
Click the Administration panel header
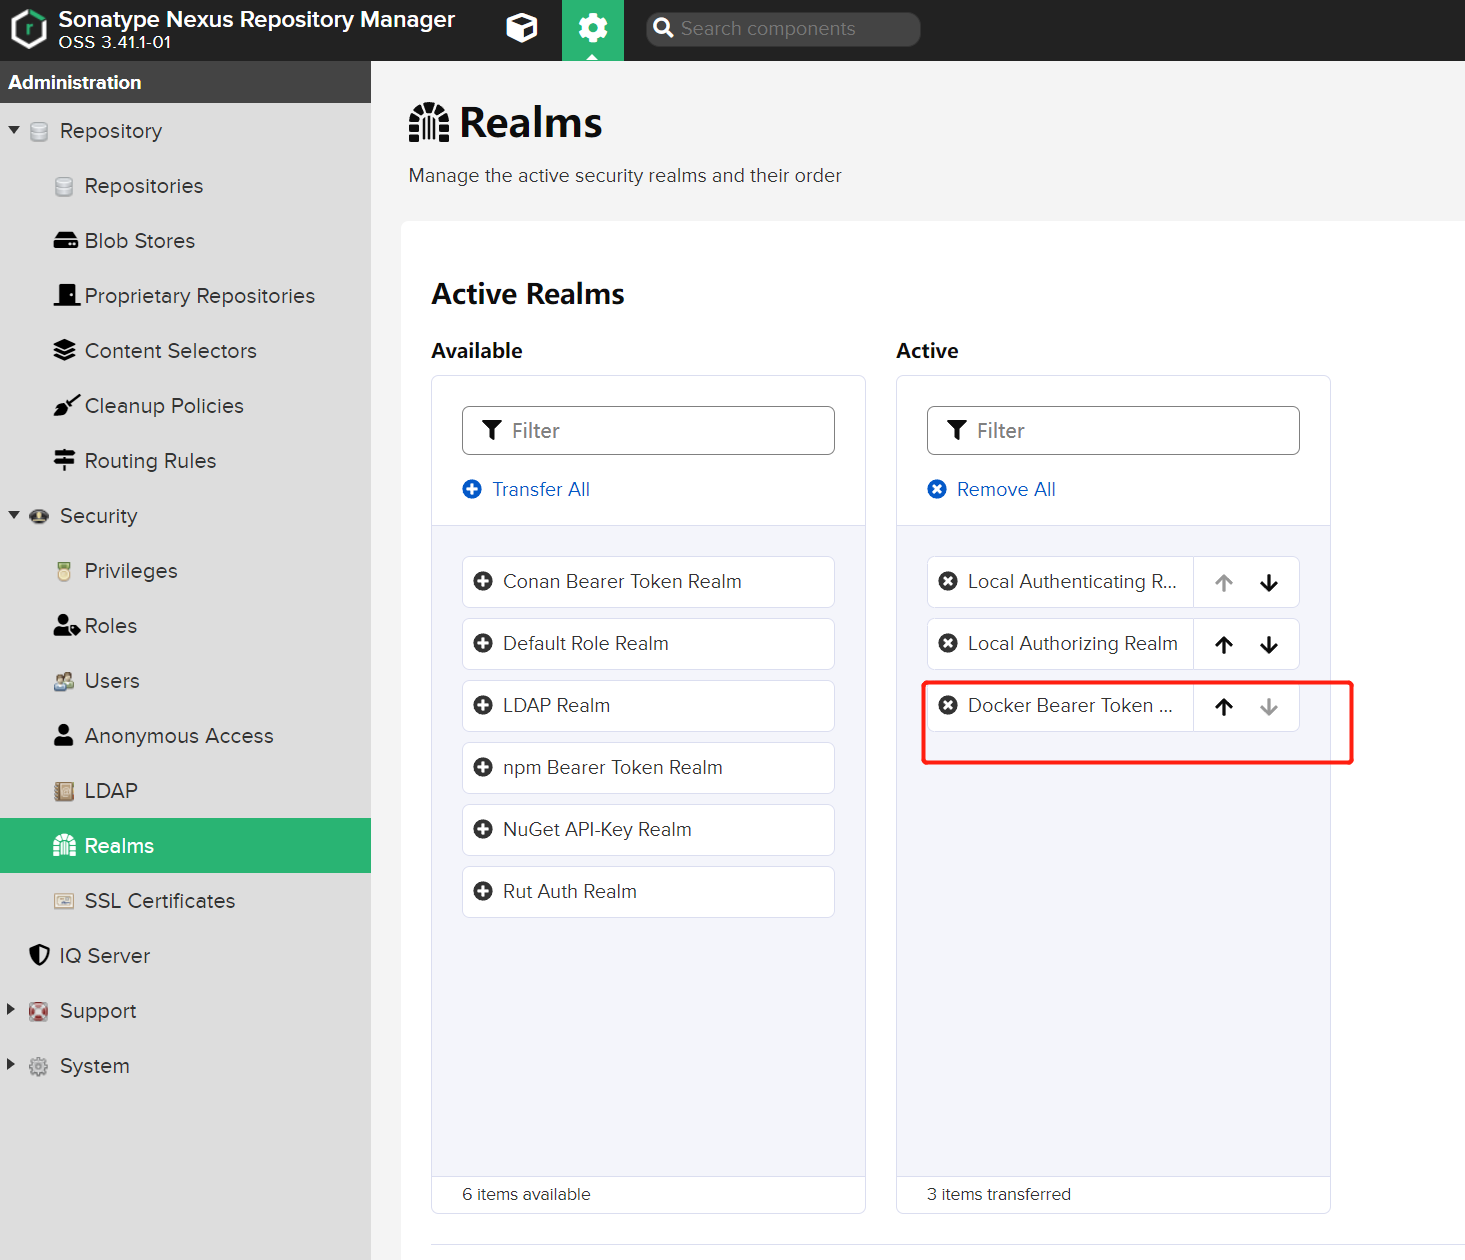[185, 82]
